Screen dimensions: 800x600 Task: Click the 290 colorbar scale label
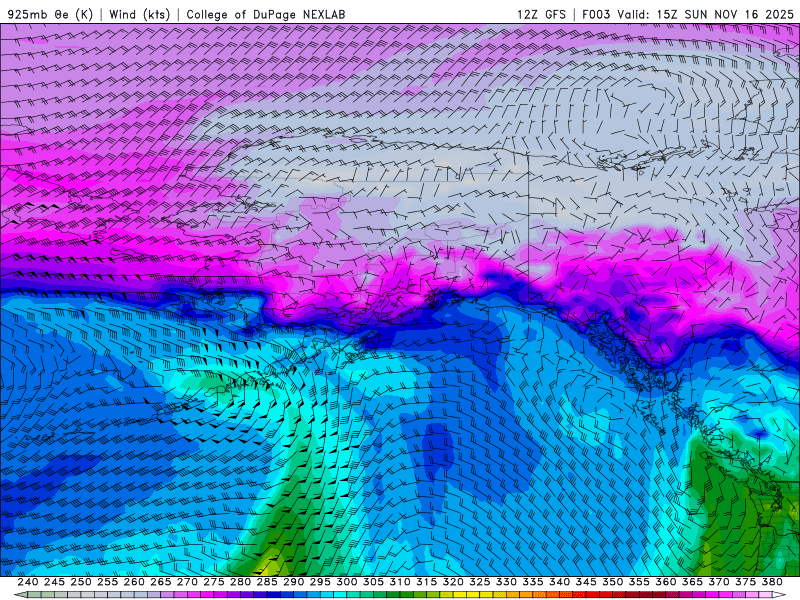coord(293,582)
